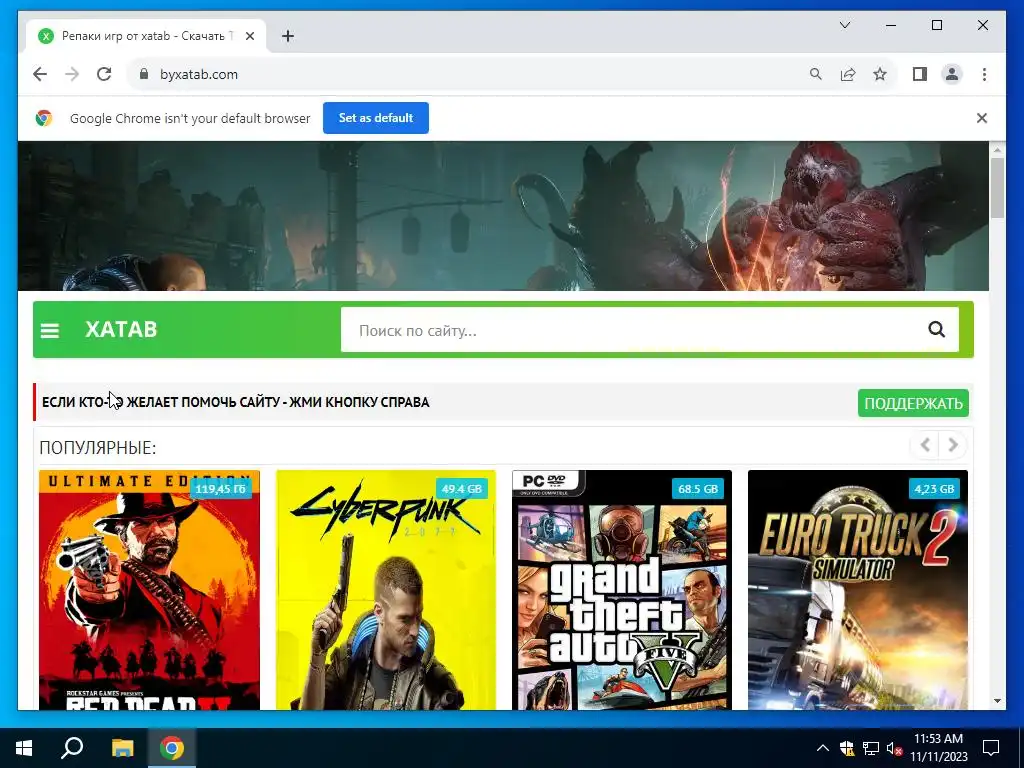This screenshot has height=768, width=1024.
Task: Click the ПОДДЕРЖАТЬ support button
Action: coord(913,403)
